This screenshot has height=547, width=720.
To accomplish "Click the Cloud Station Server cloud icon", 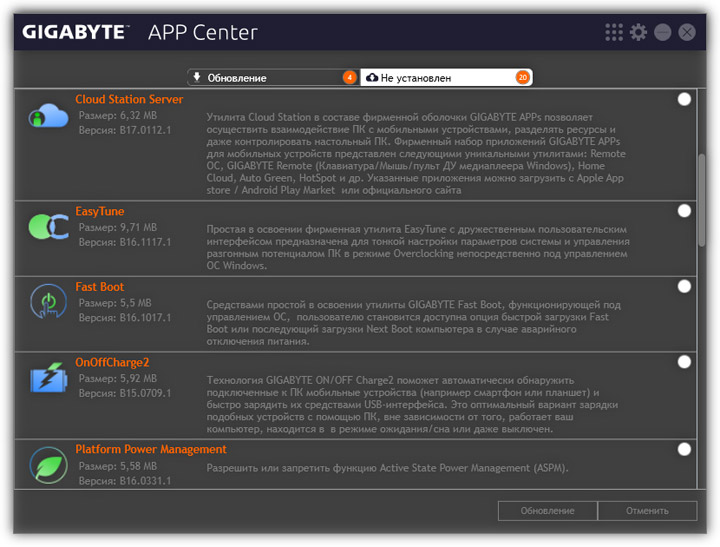I will 48,115.
